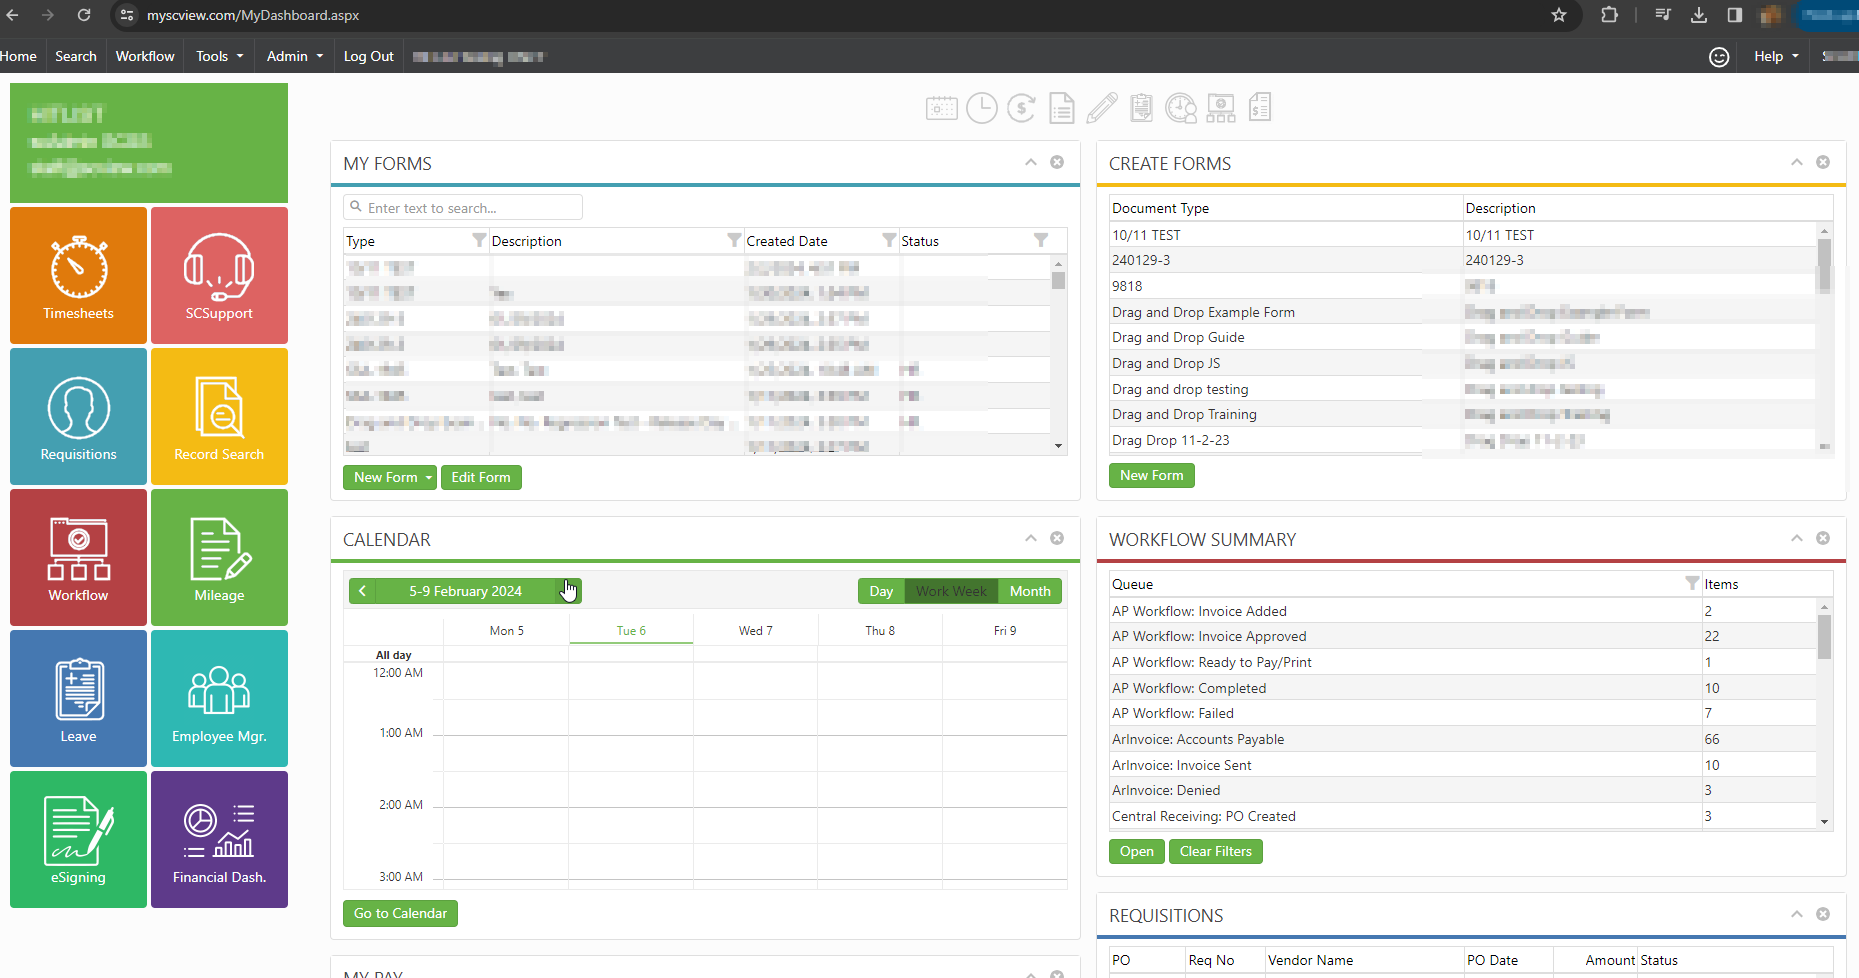
Task: Collapse the Create Forms panel
Action: 1797,162
